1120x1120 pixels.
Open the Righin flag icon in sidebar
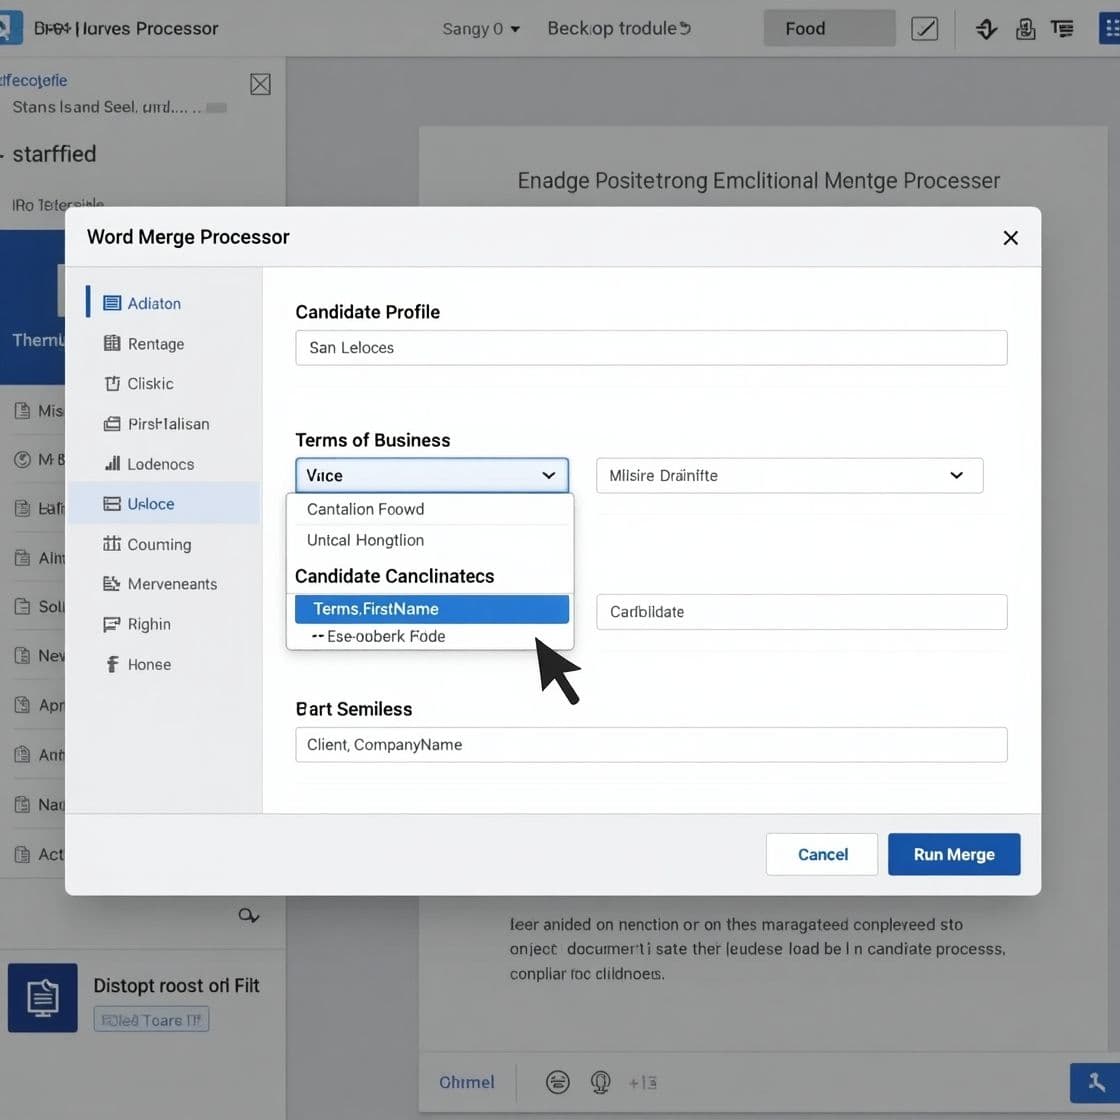(x=113, y=624)
